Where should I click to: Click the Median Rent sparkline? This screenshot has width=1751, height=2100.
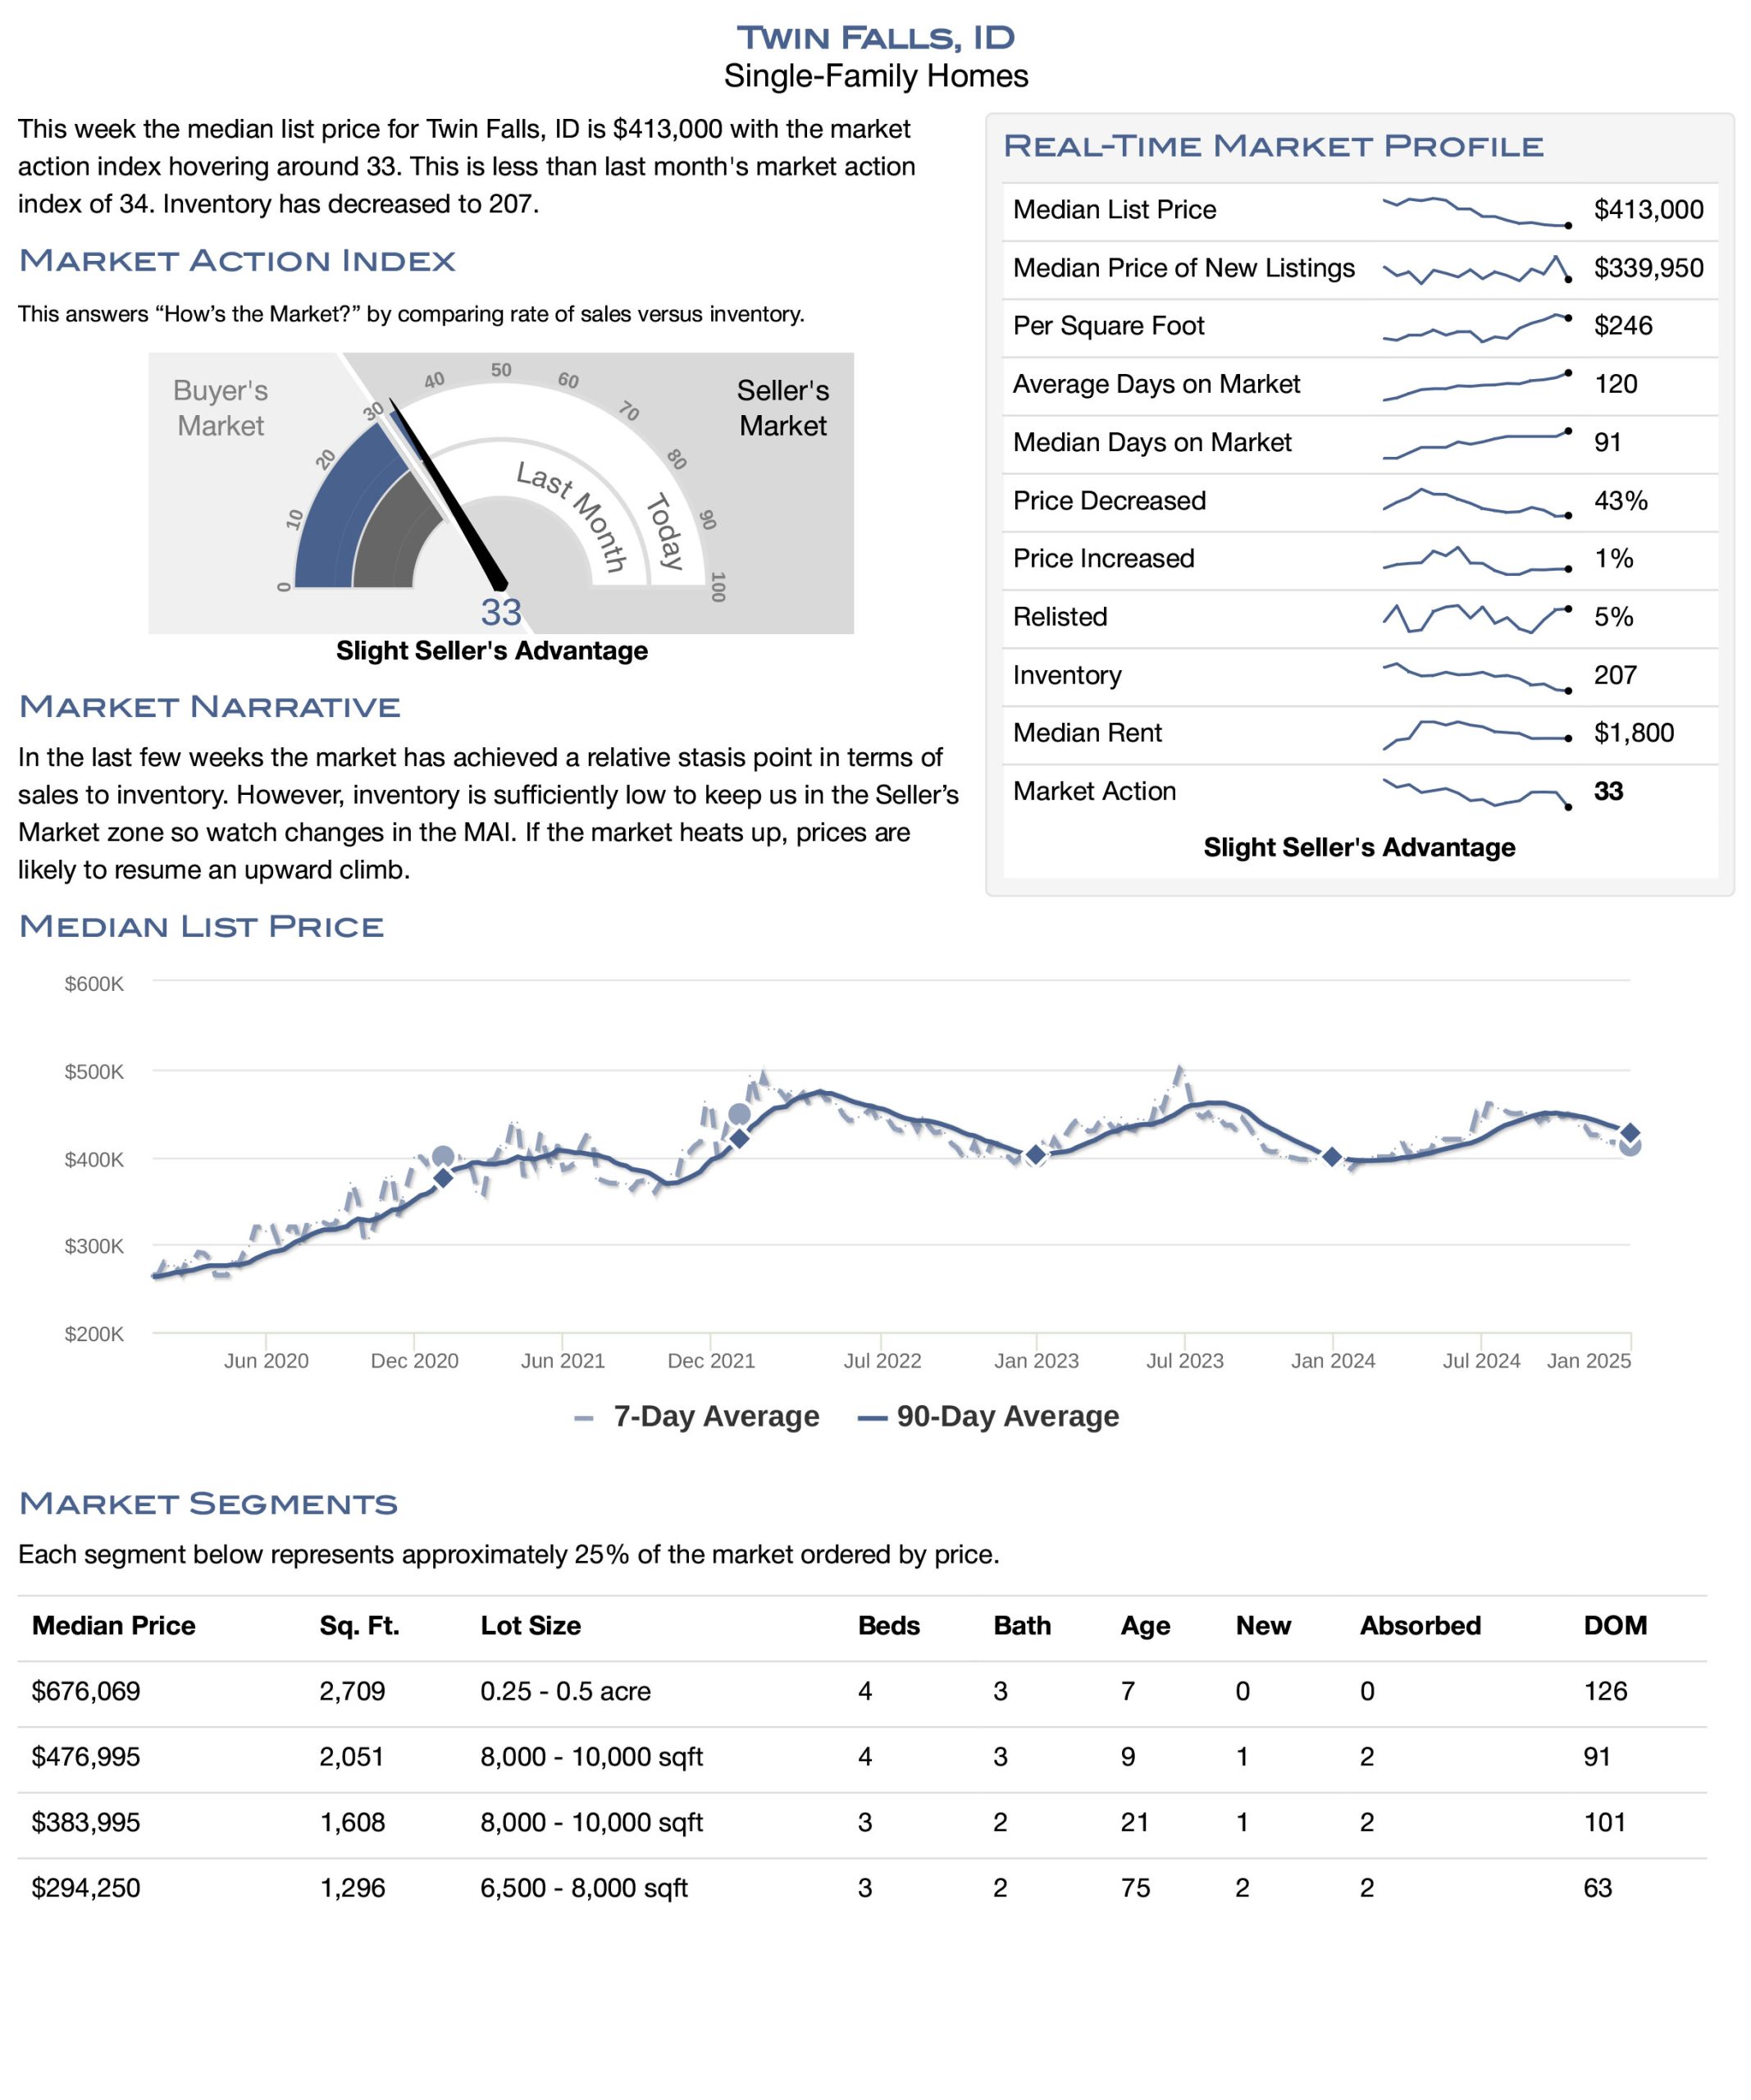click(x=1477, y=734)
